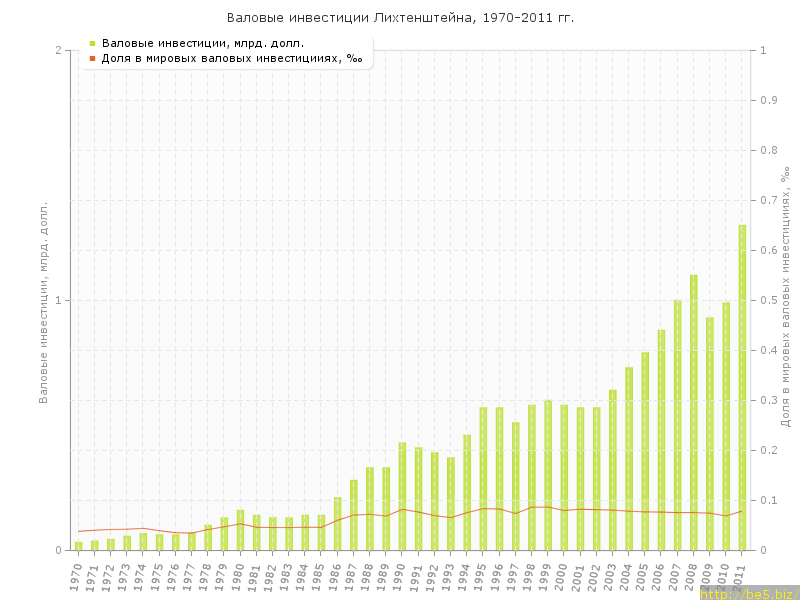The image size is (800, 600).
Task: Click the chart title 'Валовые инвестиции Лихтенштейна'
Action: (400, 18)
